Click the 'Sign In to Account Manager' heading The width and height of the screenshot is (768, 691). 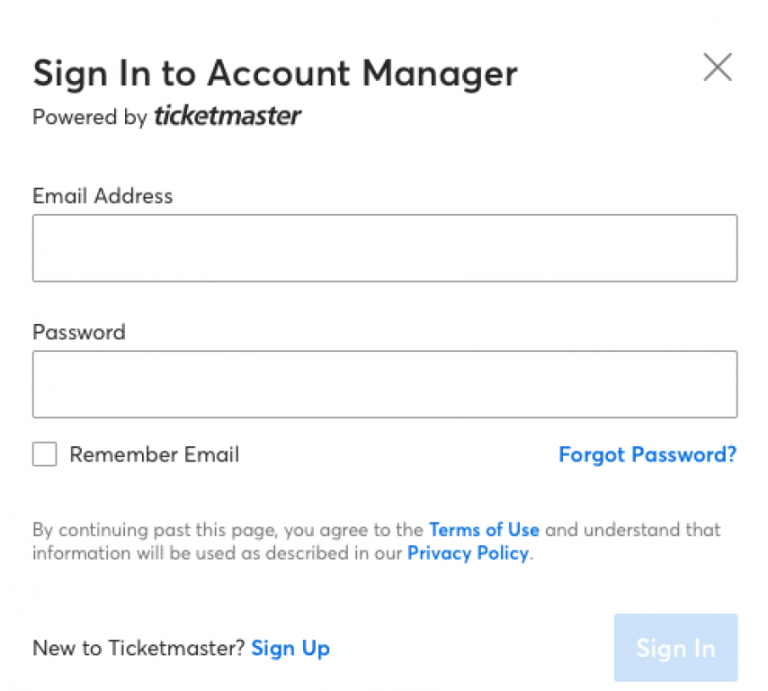click(275, 73)
